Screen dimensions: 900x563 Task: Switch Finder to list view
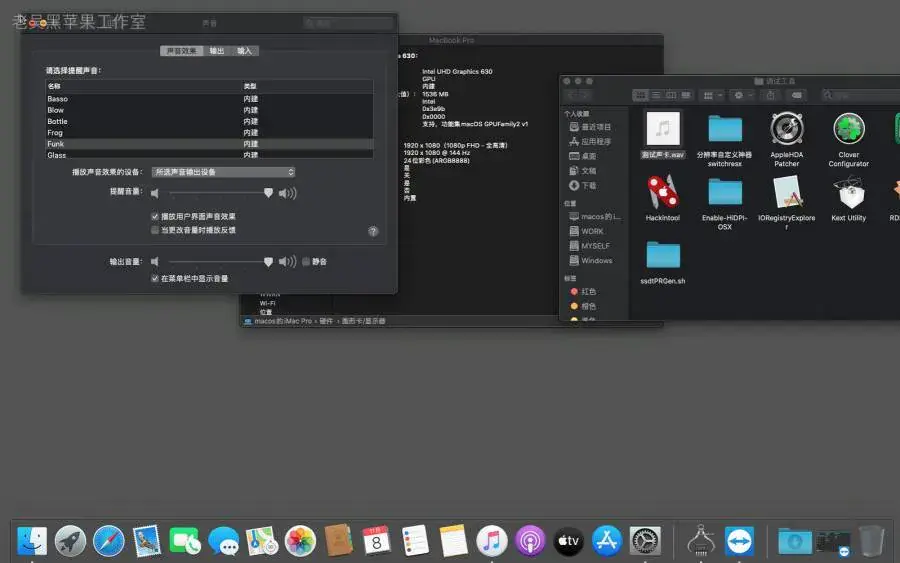point(656,95)
